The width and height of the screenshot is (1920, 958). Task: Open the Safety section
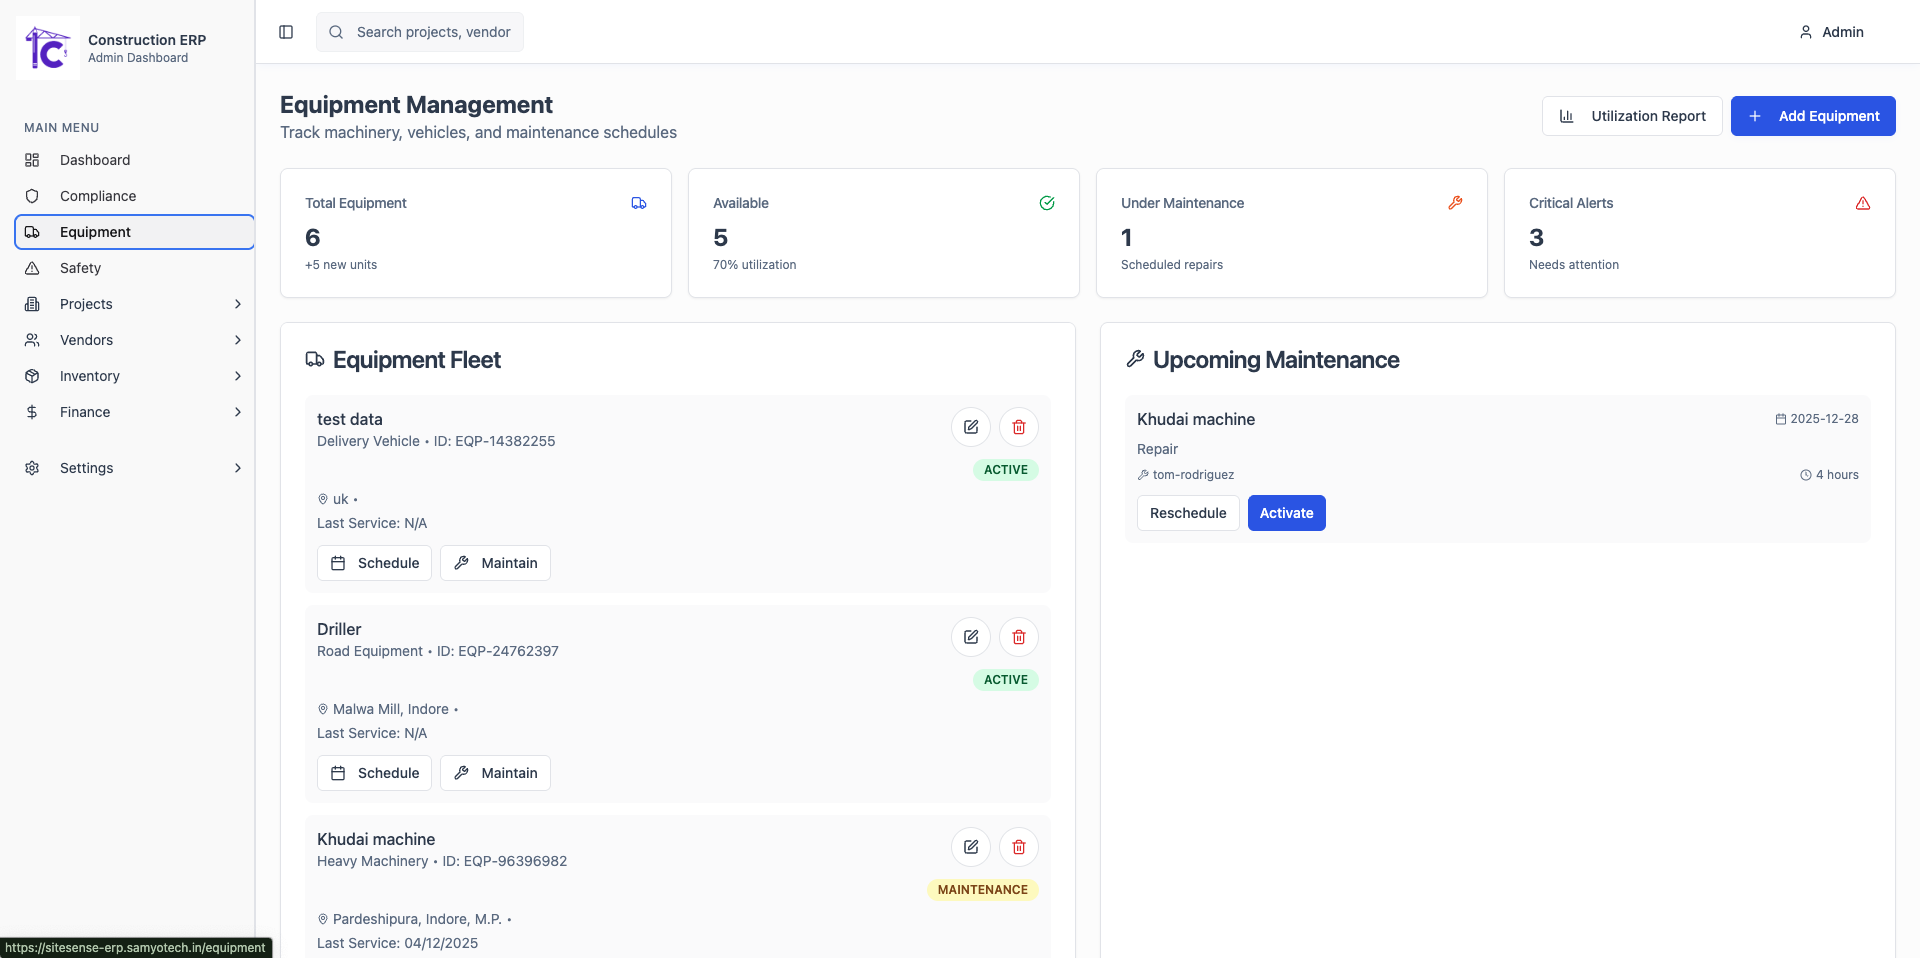click(135, 268)
